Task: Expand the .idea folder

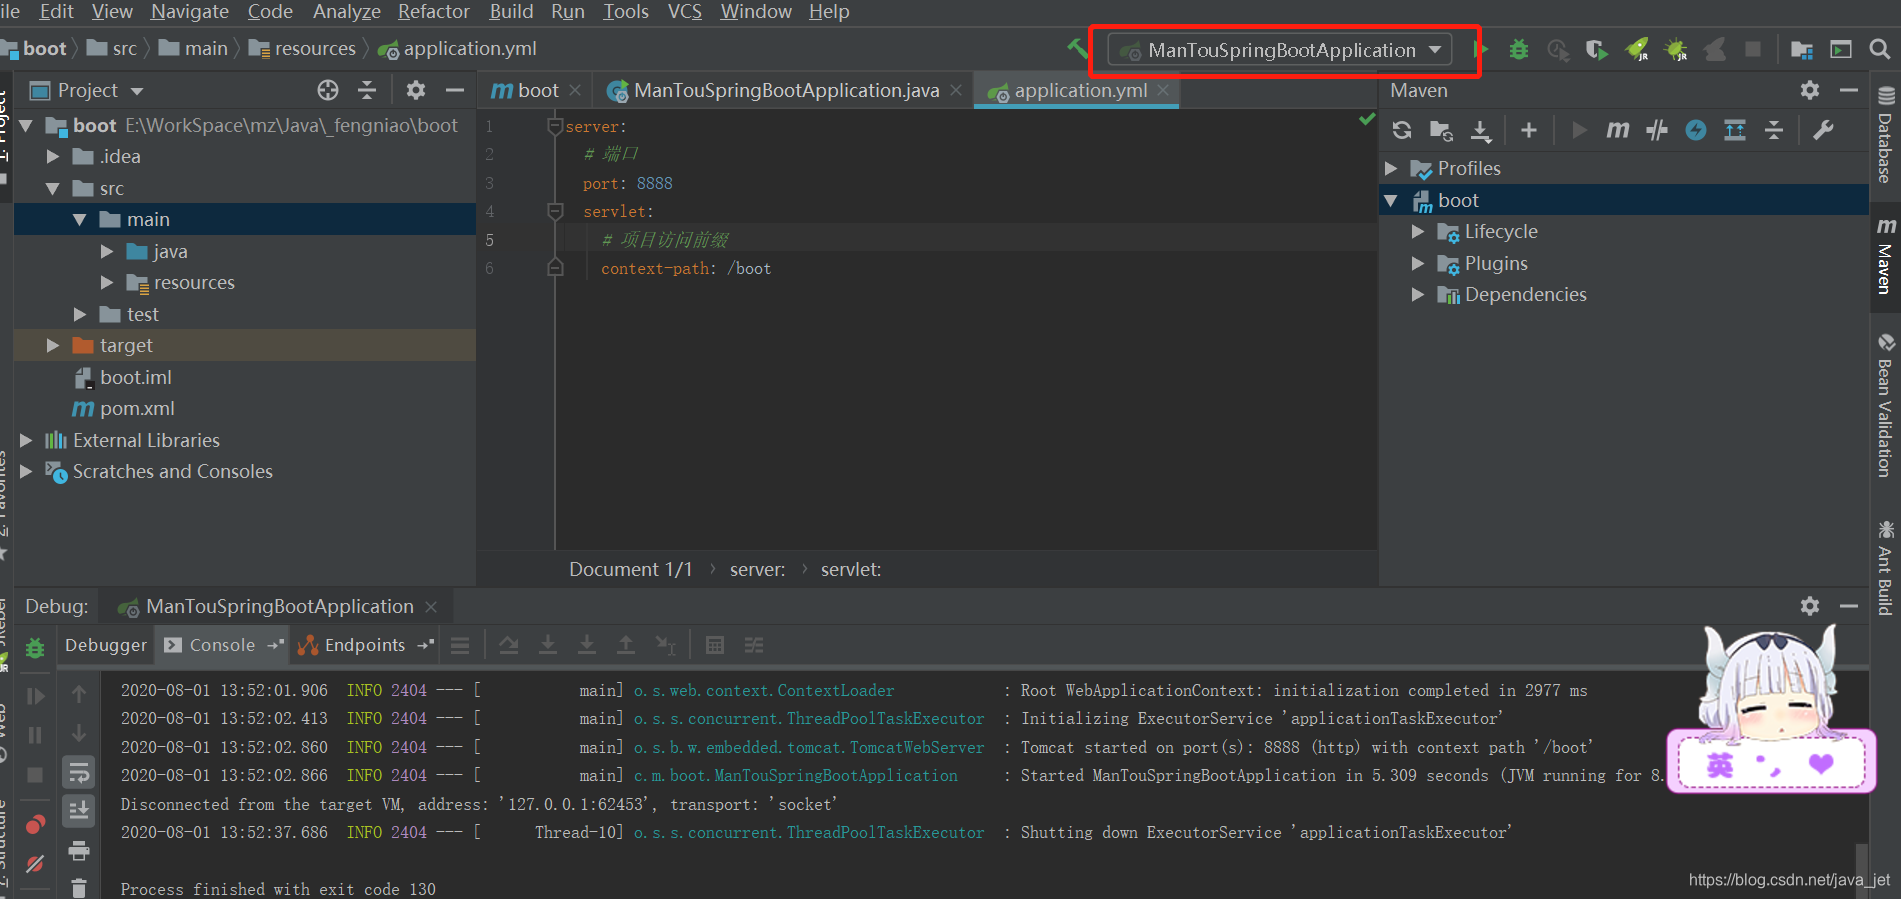Action: 53,157
